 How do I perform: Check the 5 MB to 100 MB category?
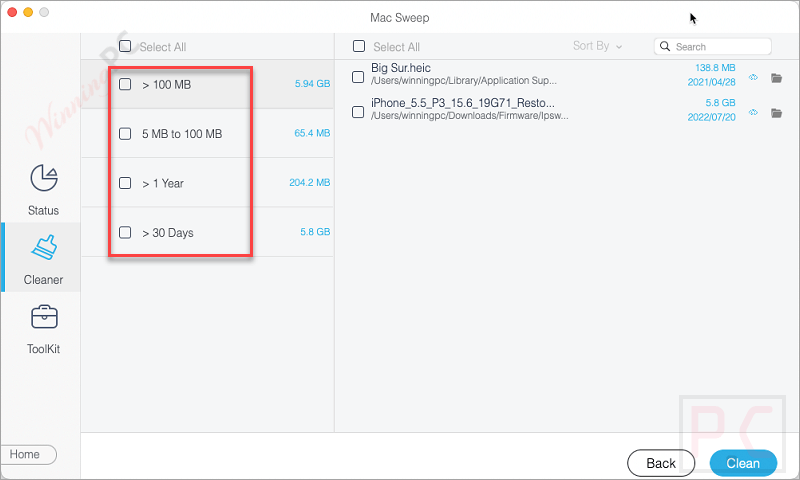(125, 134)
